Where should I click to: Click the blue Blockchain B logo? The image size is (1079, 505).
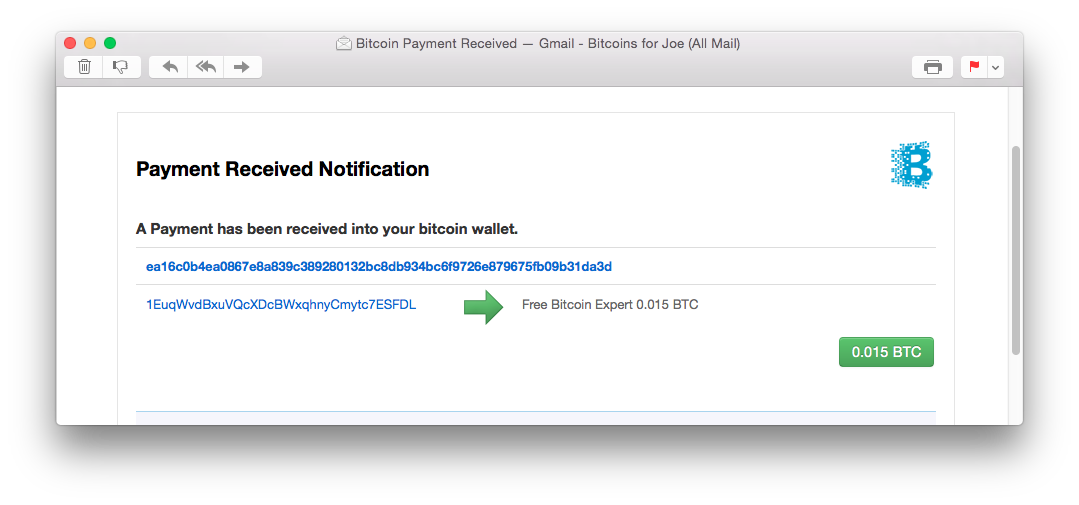[911, 165]
